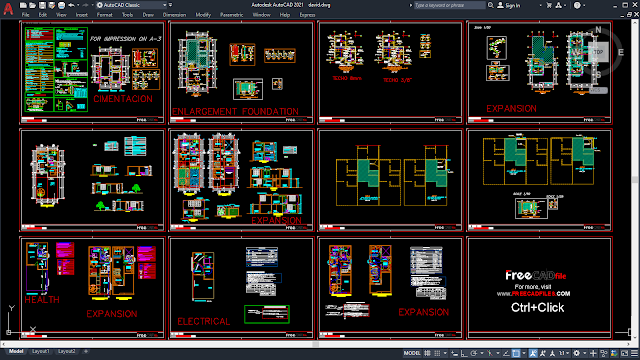Click the isolate objects icon
The height and width of the screenshot is (360, 640).
[x=604, y=353]
